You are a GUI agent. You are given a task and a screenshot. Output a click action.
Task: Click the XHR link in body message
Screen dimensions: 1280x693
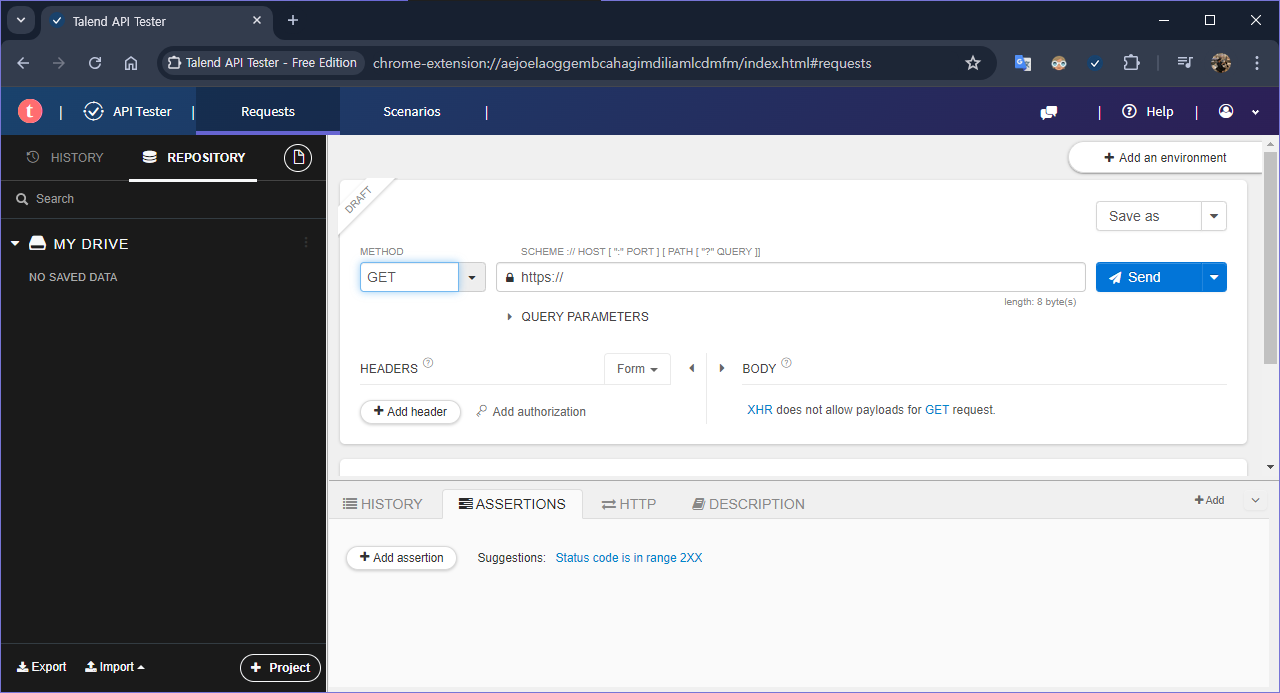[760, 410]
